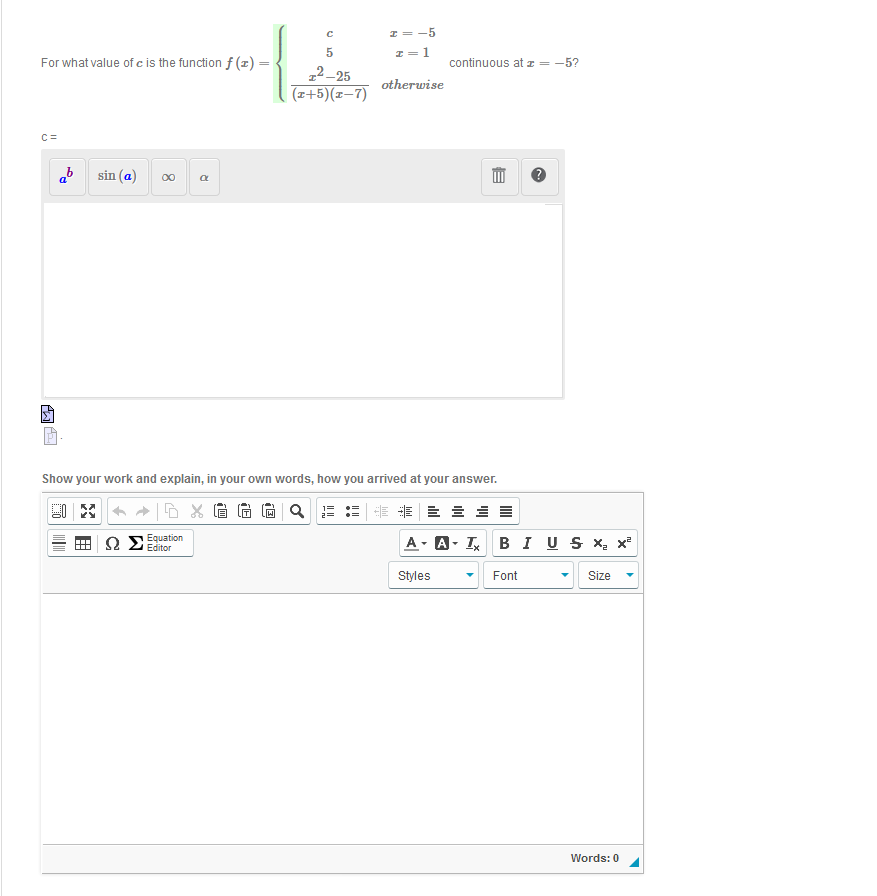877x896 pixels.
Task: Open the Styles dropdown
Action: (x=432, y=575)
